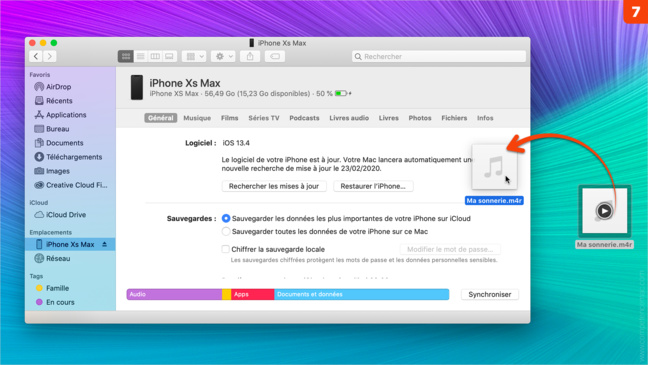648x365 pixels.
Task: Switch to the Séries TV tab
Action: click(264, 118)
